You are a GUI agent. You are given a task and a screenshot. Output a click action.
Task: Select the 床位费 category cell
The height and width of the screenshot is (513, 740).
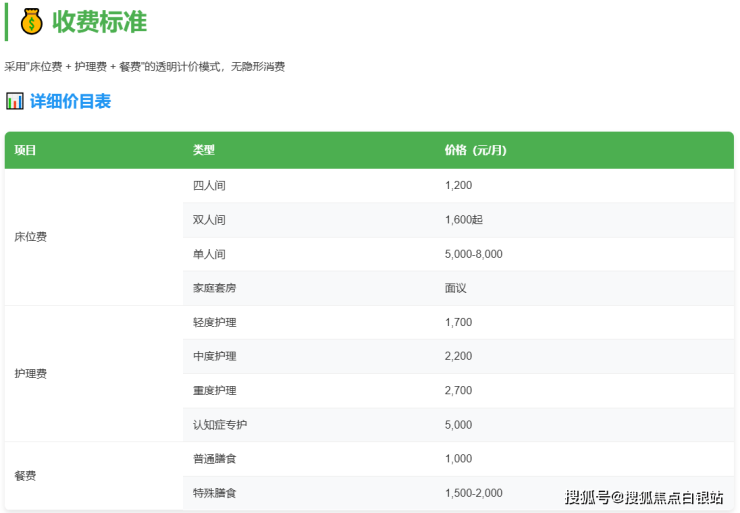tap(30, 237)
